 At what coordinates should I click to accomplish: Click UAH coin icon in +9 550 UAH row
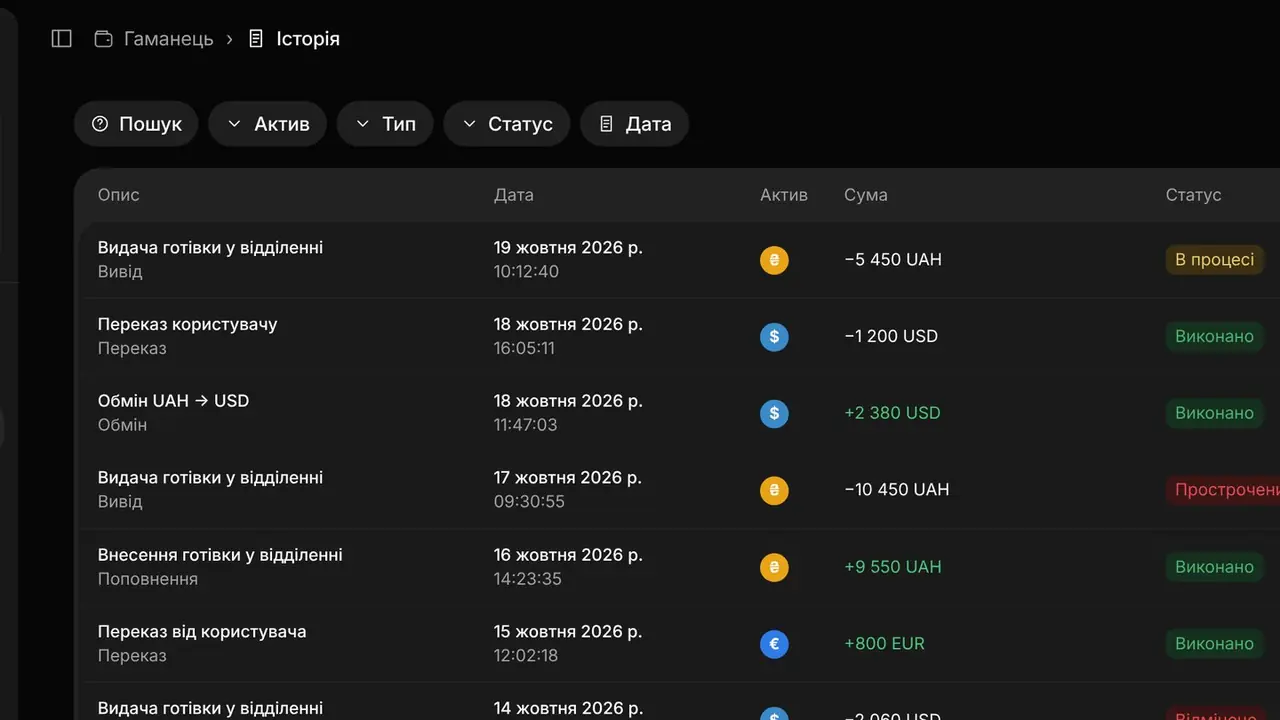(x=774, y=568)
